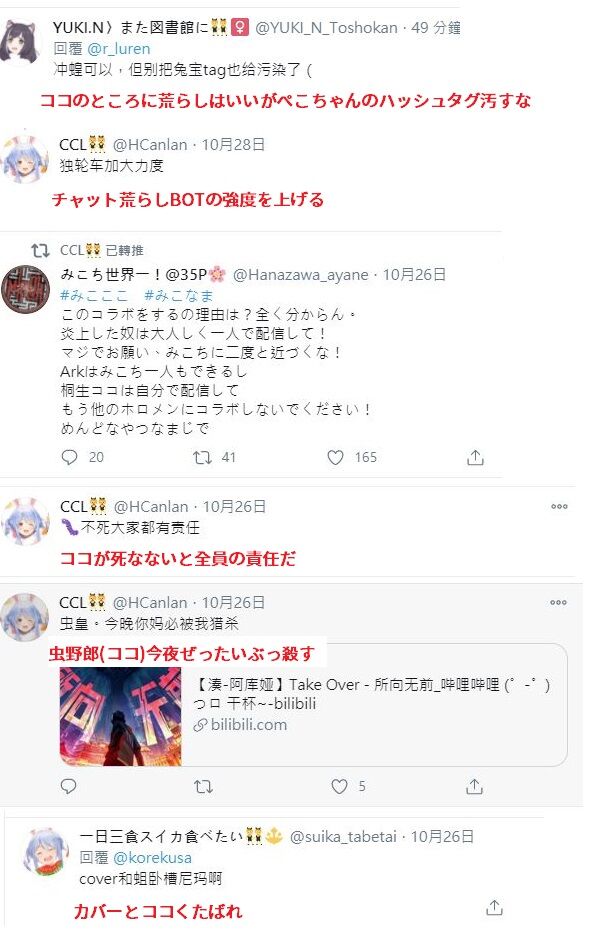Like the bilibili link tweet with 5 likes

click(x=339, y=786)
